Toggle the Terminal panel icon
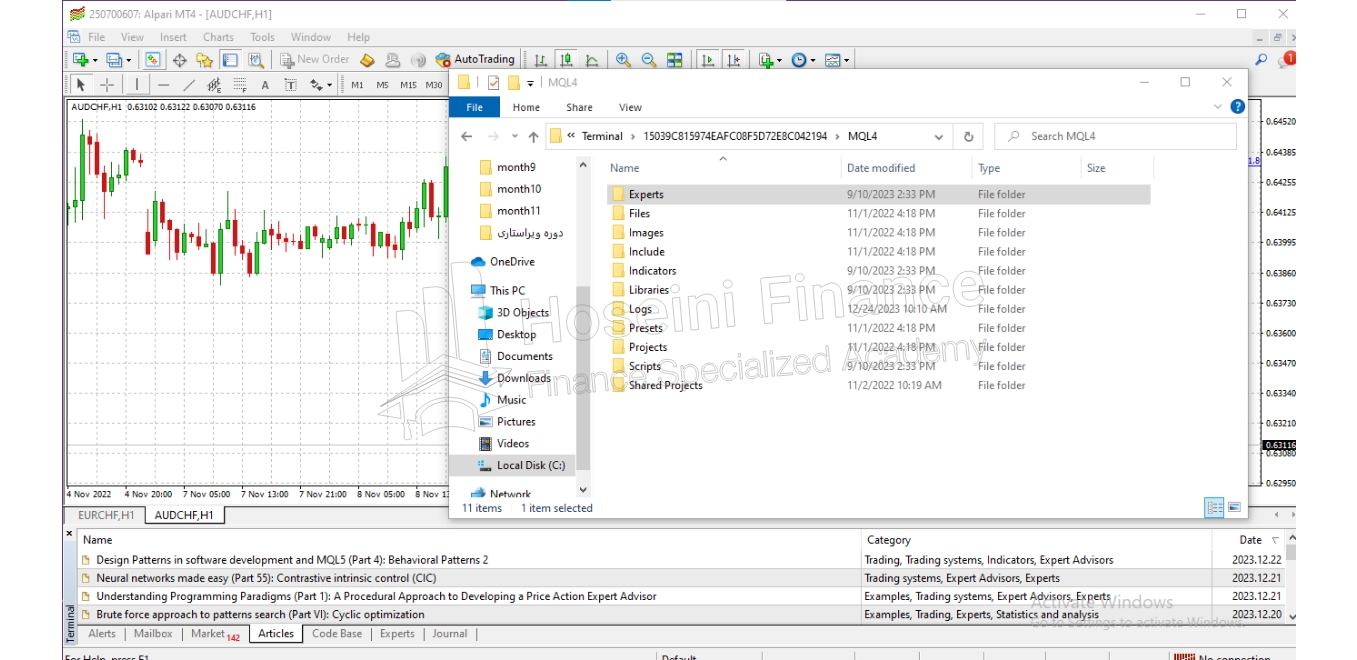This screenshot has height=660, width=1357. [x=231, y=60]
